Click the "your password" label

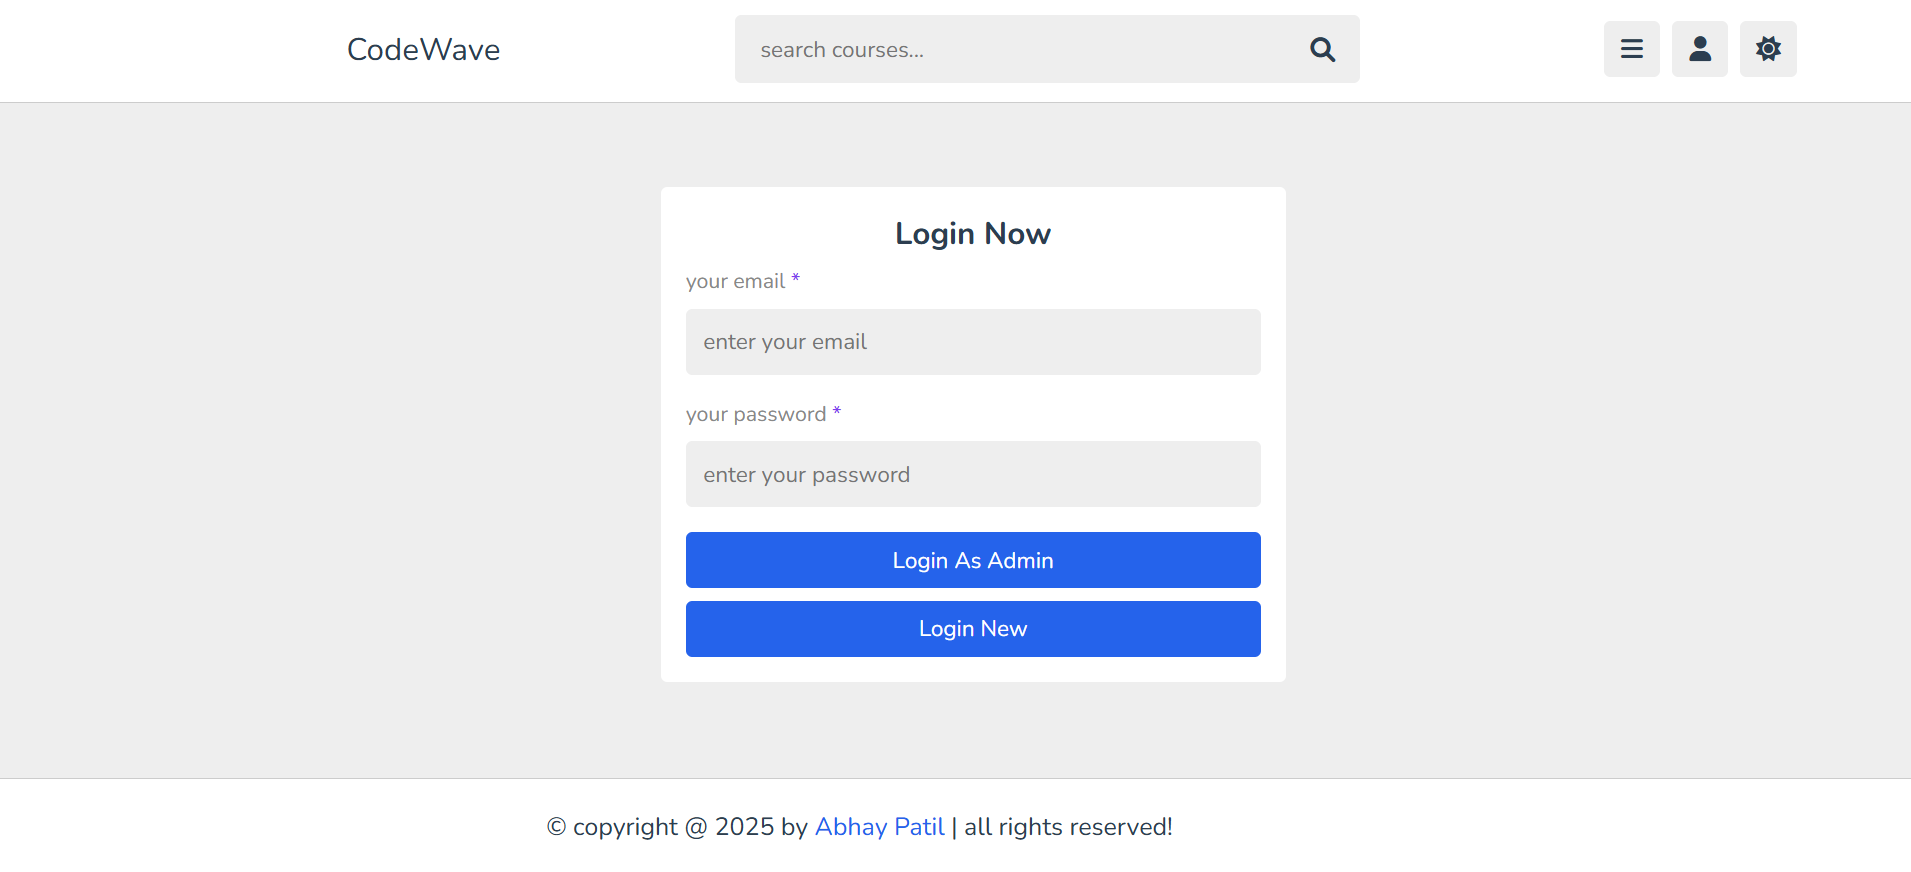point(755,415)
